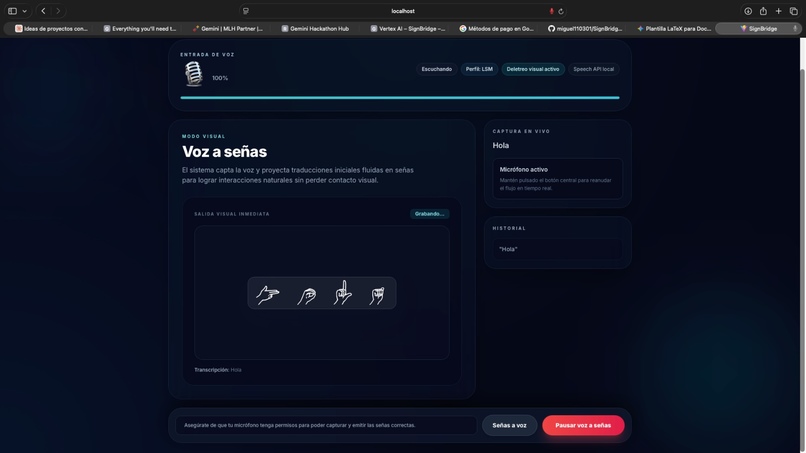Show the tab overview icon

(x=794, y=11)
